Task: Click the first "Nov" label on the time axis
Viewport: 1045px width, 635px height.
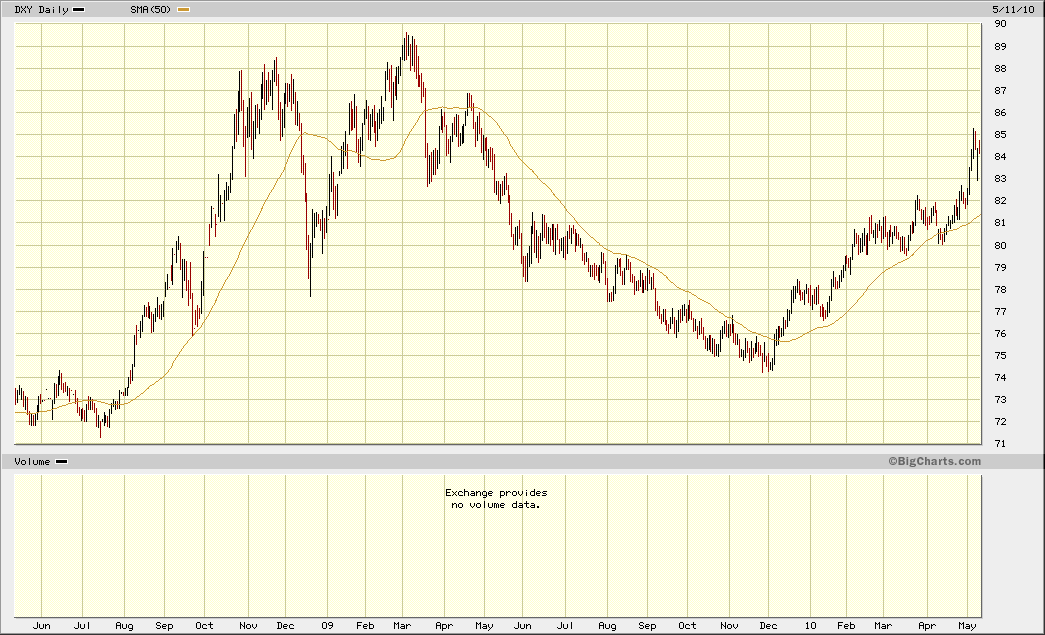Action: click(248, 626)
